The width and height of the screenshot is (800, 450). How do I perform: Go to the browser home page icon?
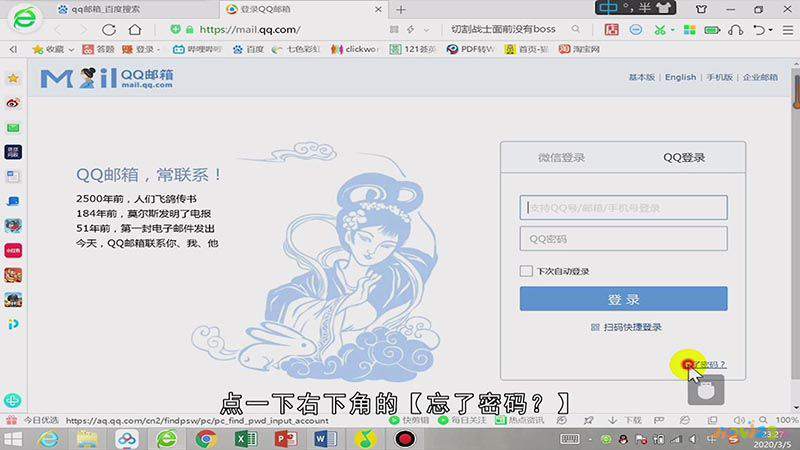pos(135,30)
